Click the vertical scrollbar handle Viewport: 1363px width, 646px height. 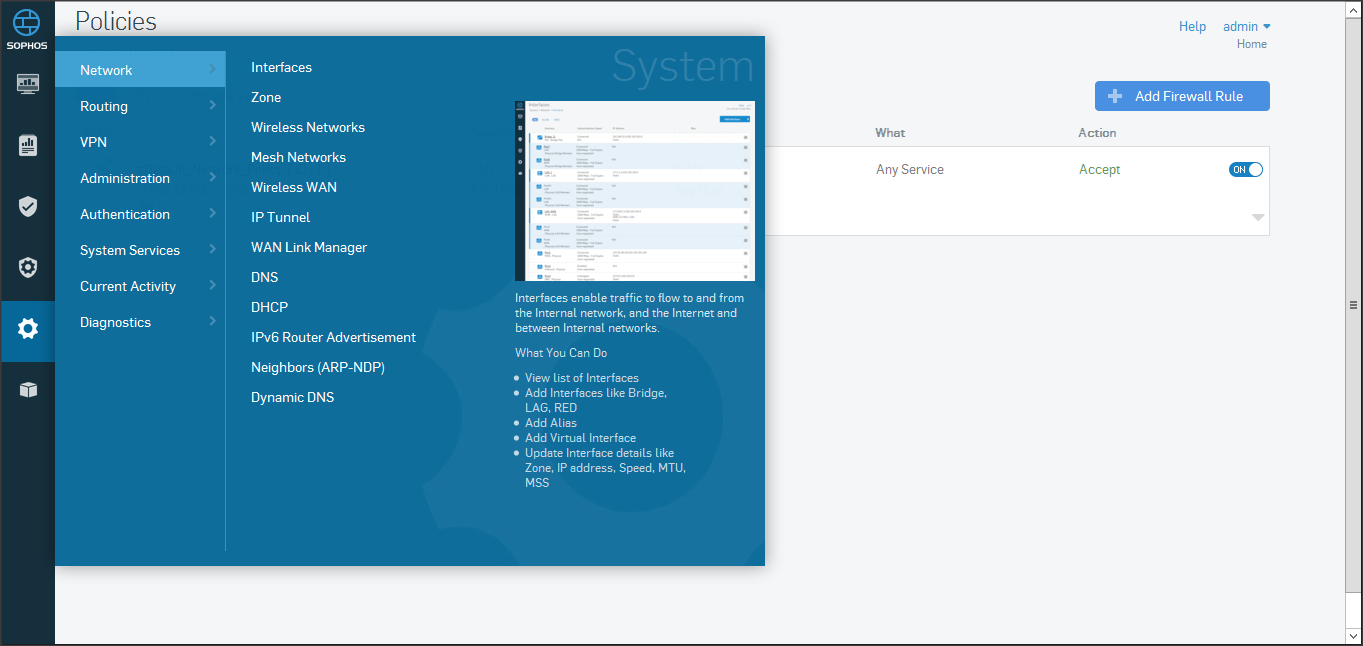(x=1353, y=305)
